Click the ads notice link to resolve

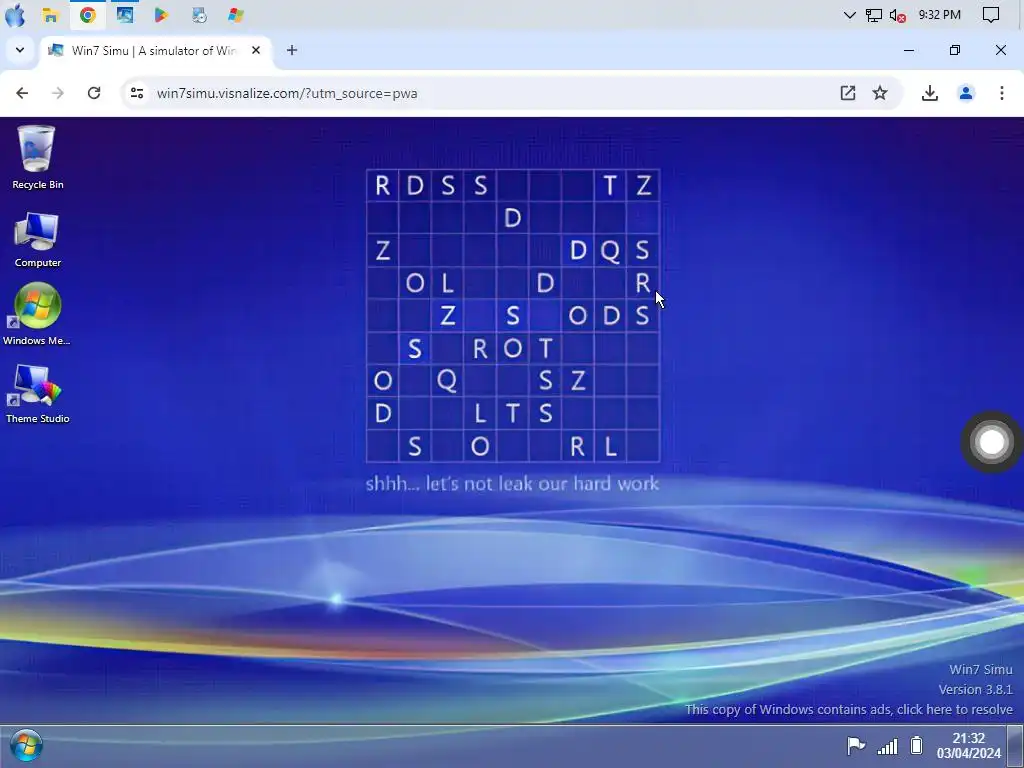tap(848, 709)
